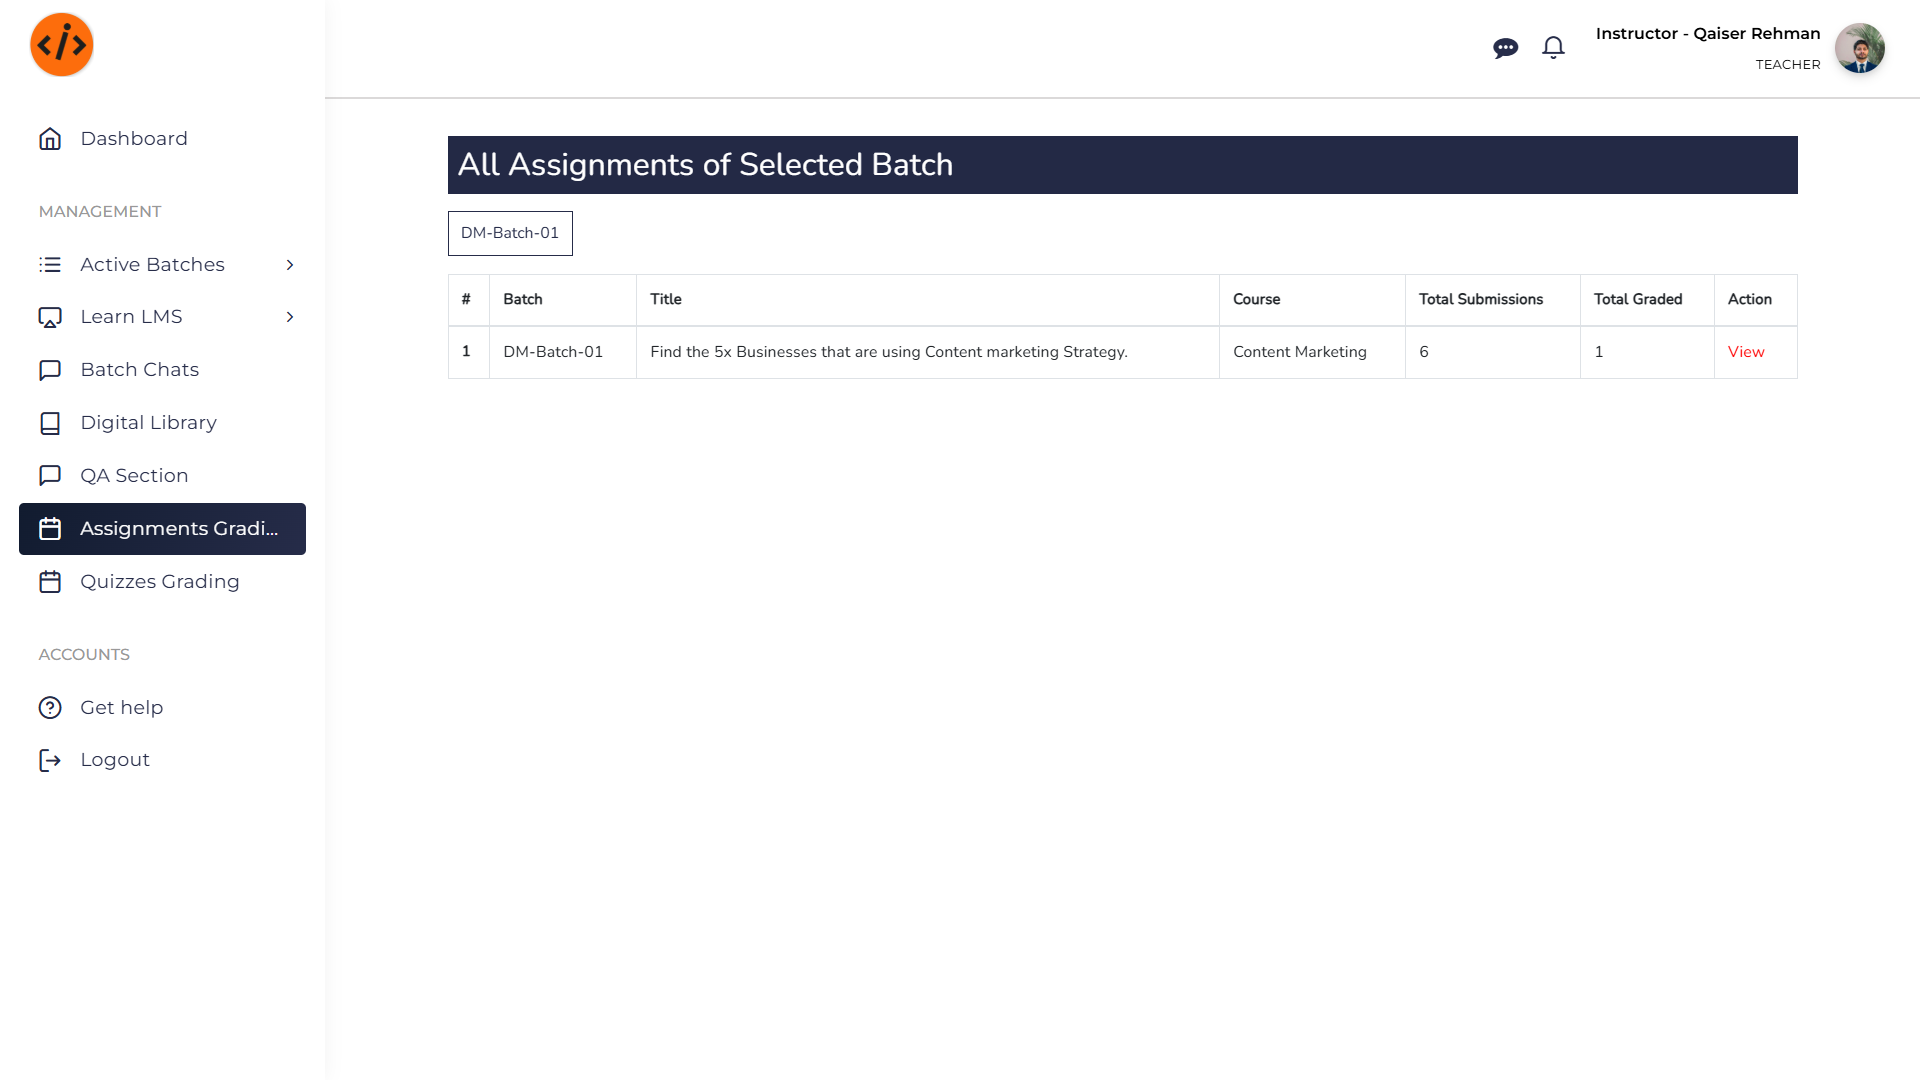The height and width of the screenshot is (1080, 1920).
Task: Click the Title column header
Action: [665, 299]
